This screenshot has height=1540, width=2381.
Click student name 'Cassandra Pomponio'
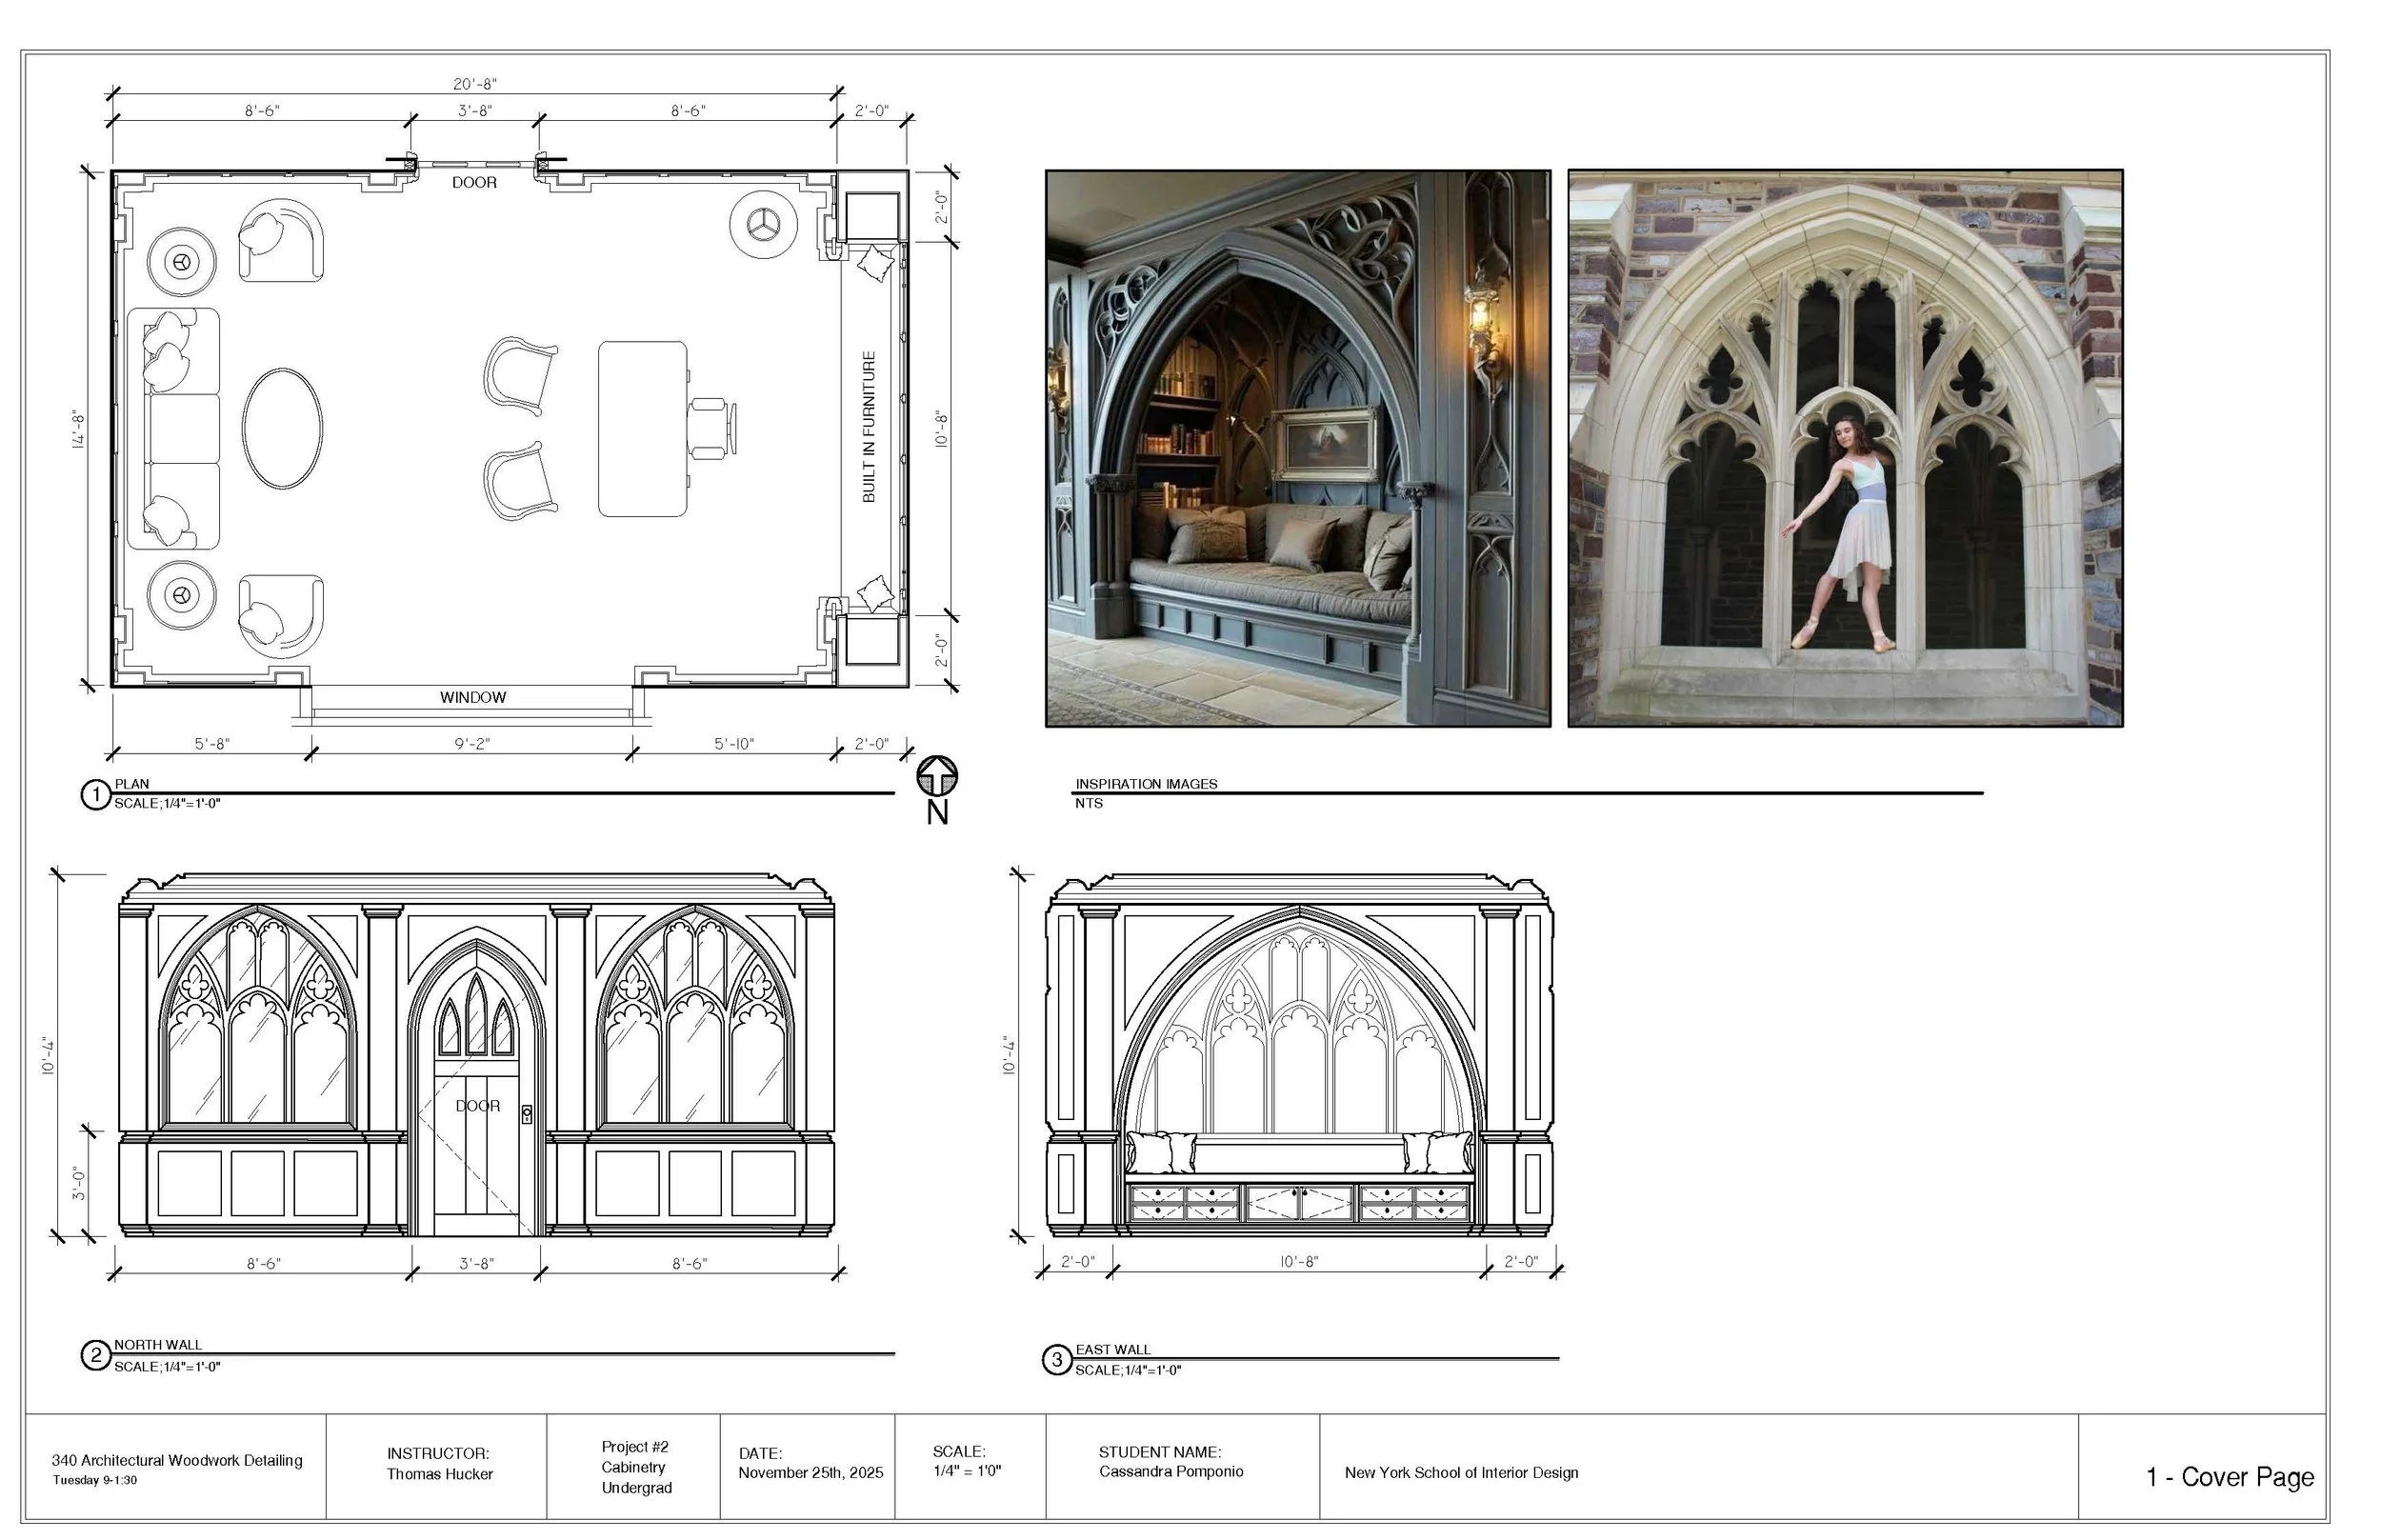[x=1171, y=1471]
